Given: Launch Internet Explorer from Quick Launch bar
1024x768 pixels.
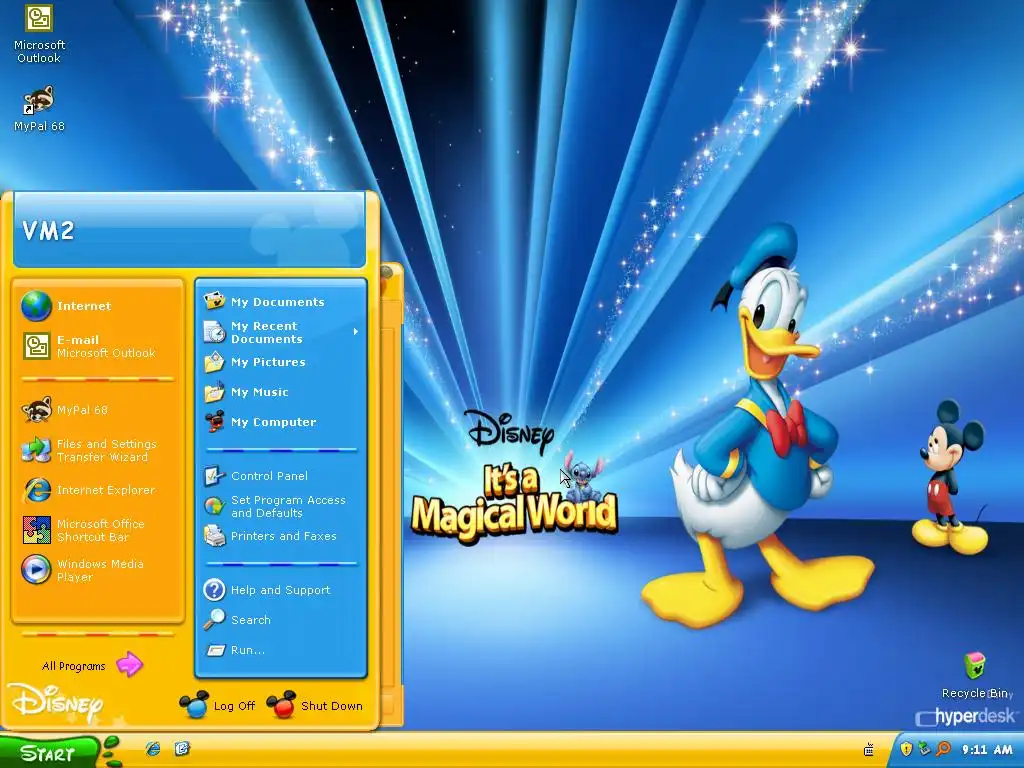Looking at the screenshot, I should point(153,748).
